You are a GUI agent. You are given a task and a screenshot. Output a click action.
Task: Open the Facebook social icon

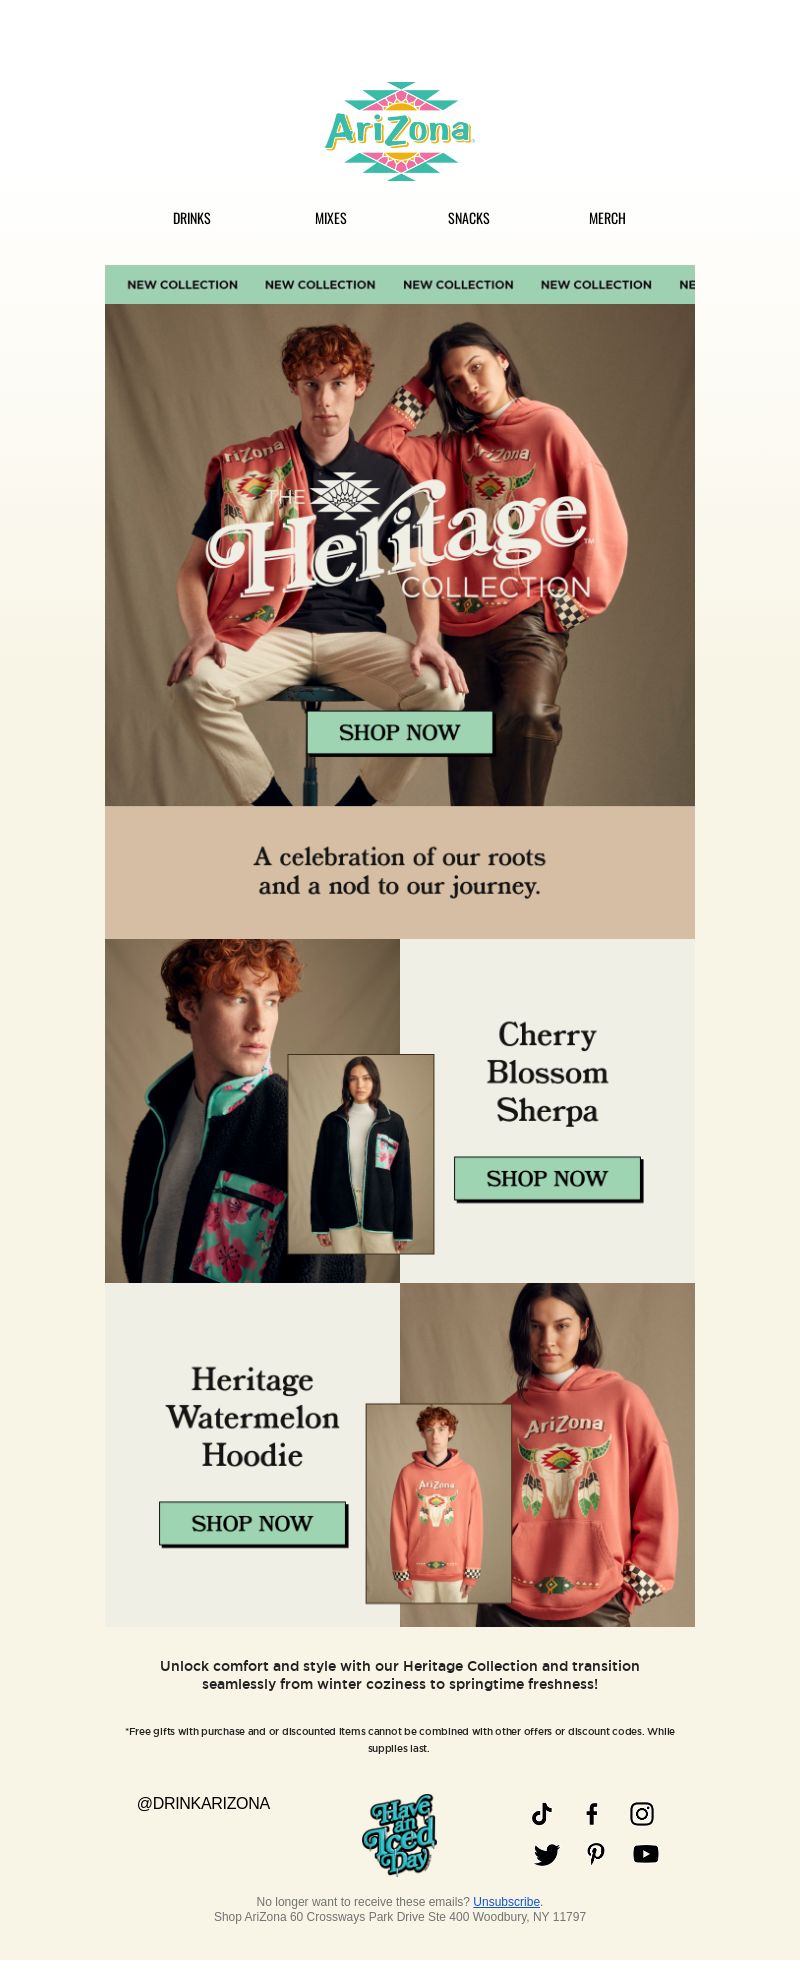pyautogui.click(x=592, y=1814)
